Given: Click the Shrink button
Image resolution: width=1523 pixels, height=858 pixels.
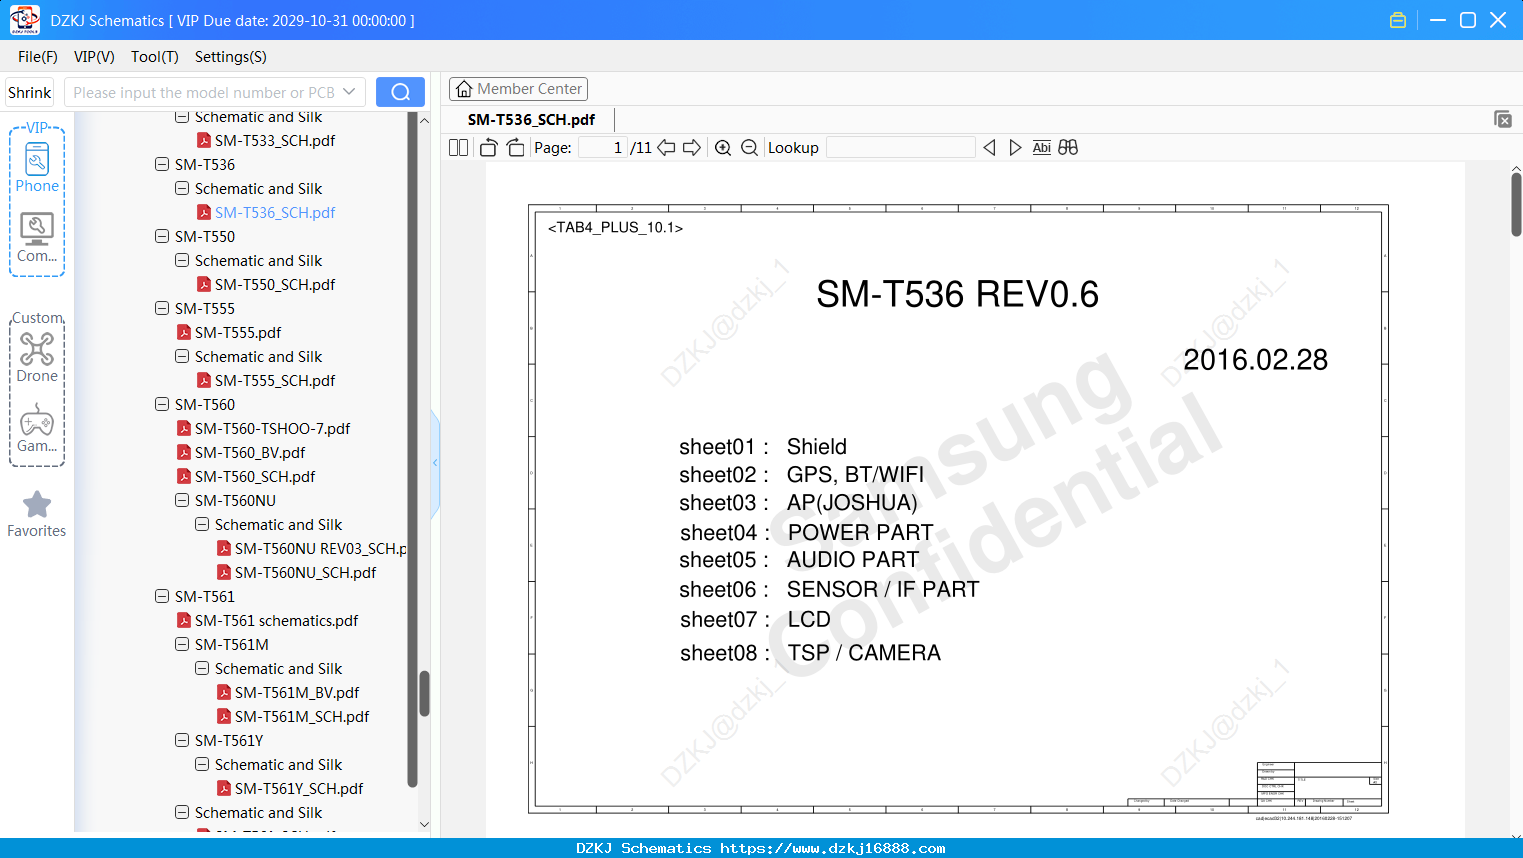Looking at the screenshot, I should pos(30,92).
